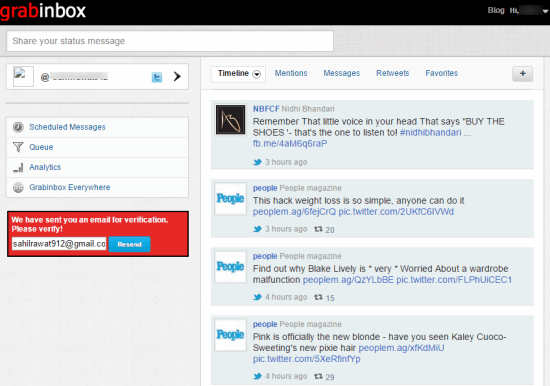
Task: Click Twitter bird icon on weight loss tweet
Action: [x=257, y=229]
